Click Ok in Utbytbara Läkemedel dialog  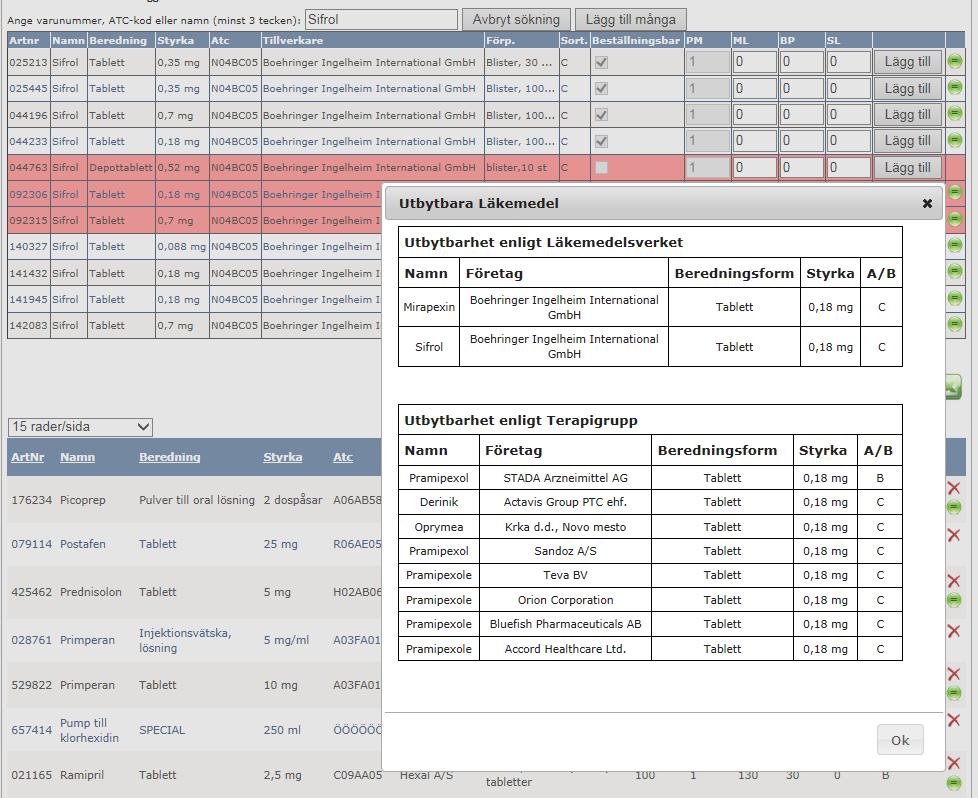click(900, 740)
